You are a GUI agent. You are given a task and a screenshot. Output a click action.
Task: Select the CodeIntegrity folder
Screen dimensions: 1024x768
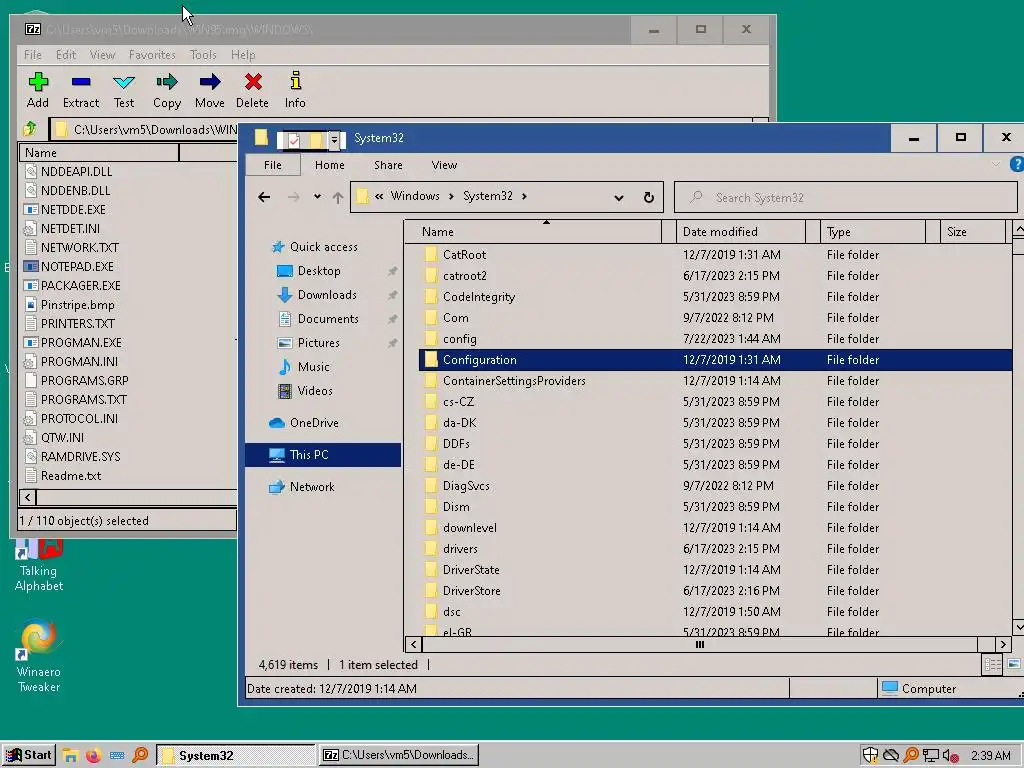coord(479,296)
